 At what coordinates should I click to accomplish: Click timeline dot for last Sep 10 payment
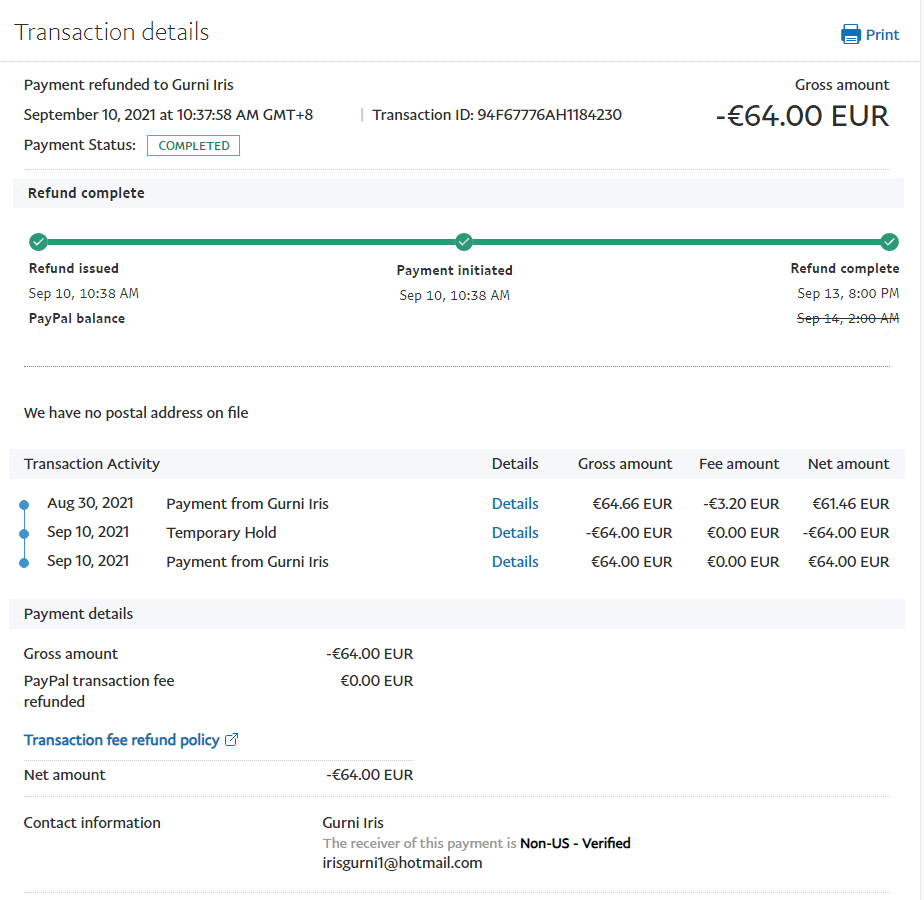pos(25,563)
